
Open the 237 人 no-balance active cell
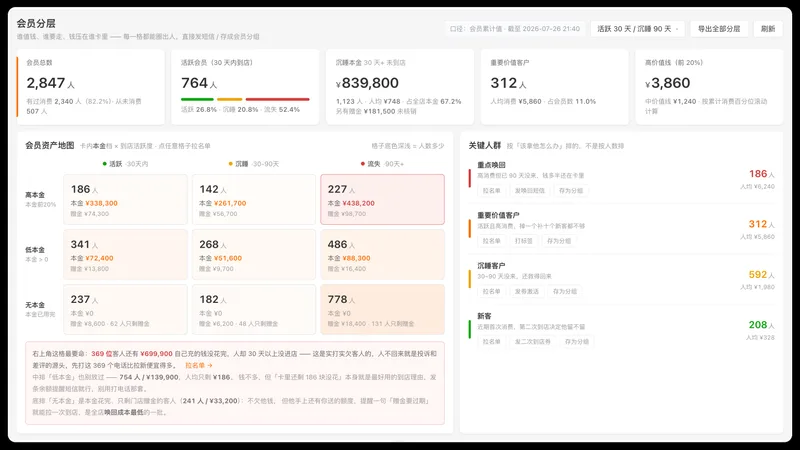(126, 310)
